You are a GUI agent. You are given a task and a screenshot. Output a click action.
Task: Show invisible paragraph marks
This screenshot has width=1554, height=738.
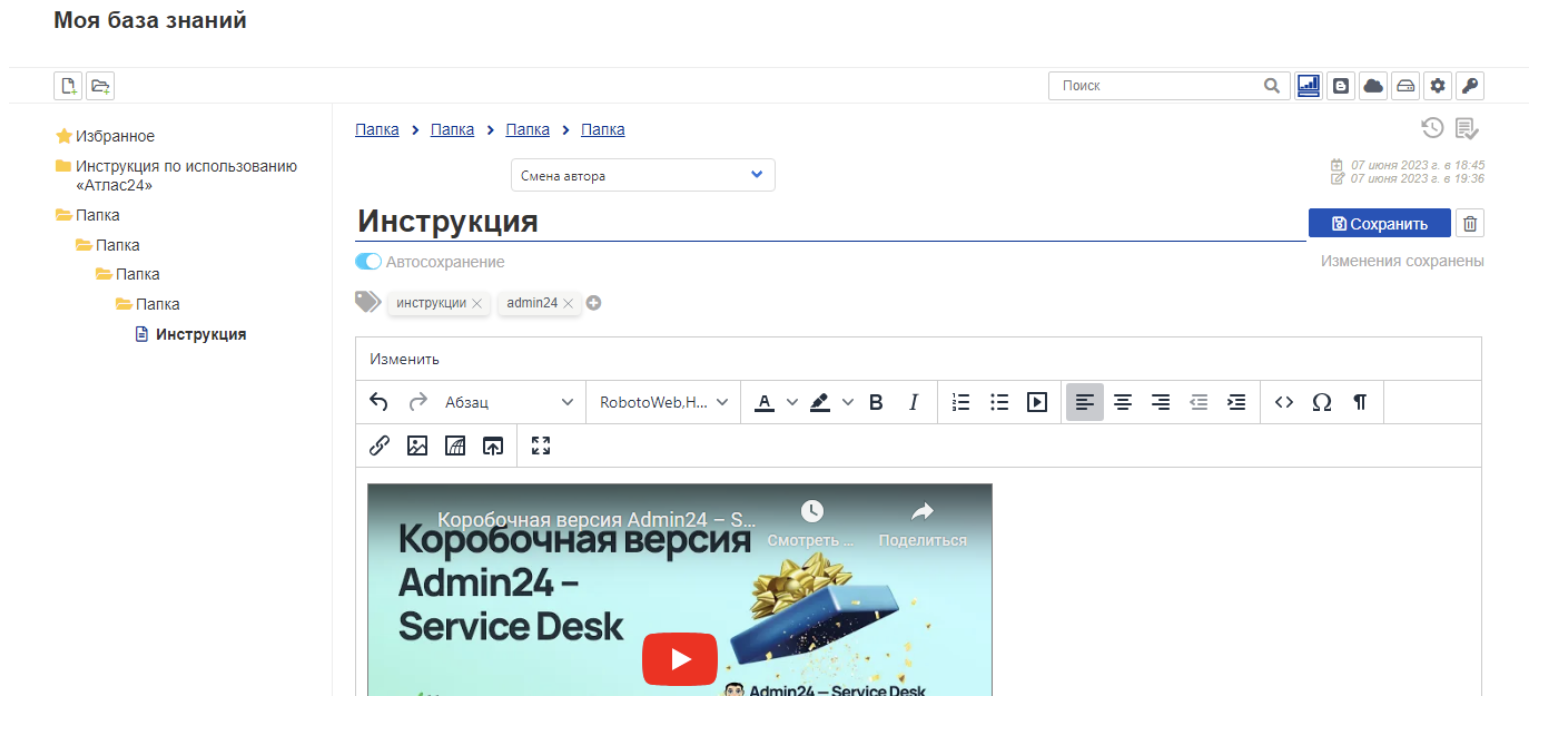(x=1360, y=402)
